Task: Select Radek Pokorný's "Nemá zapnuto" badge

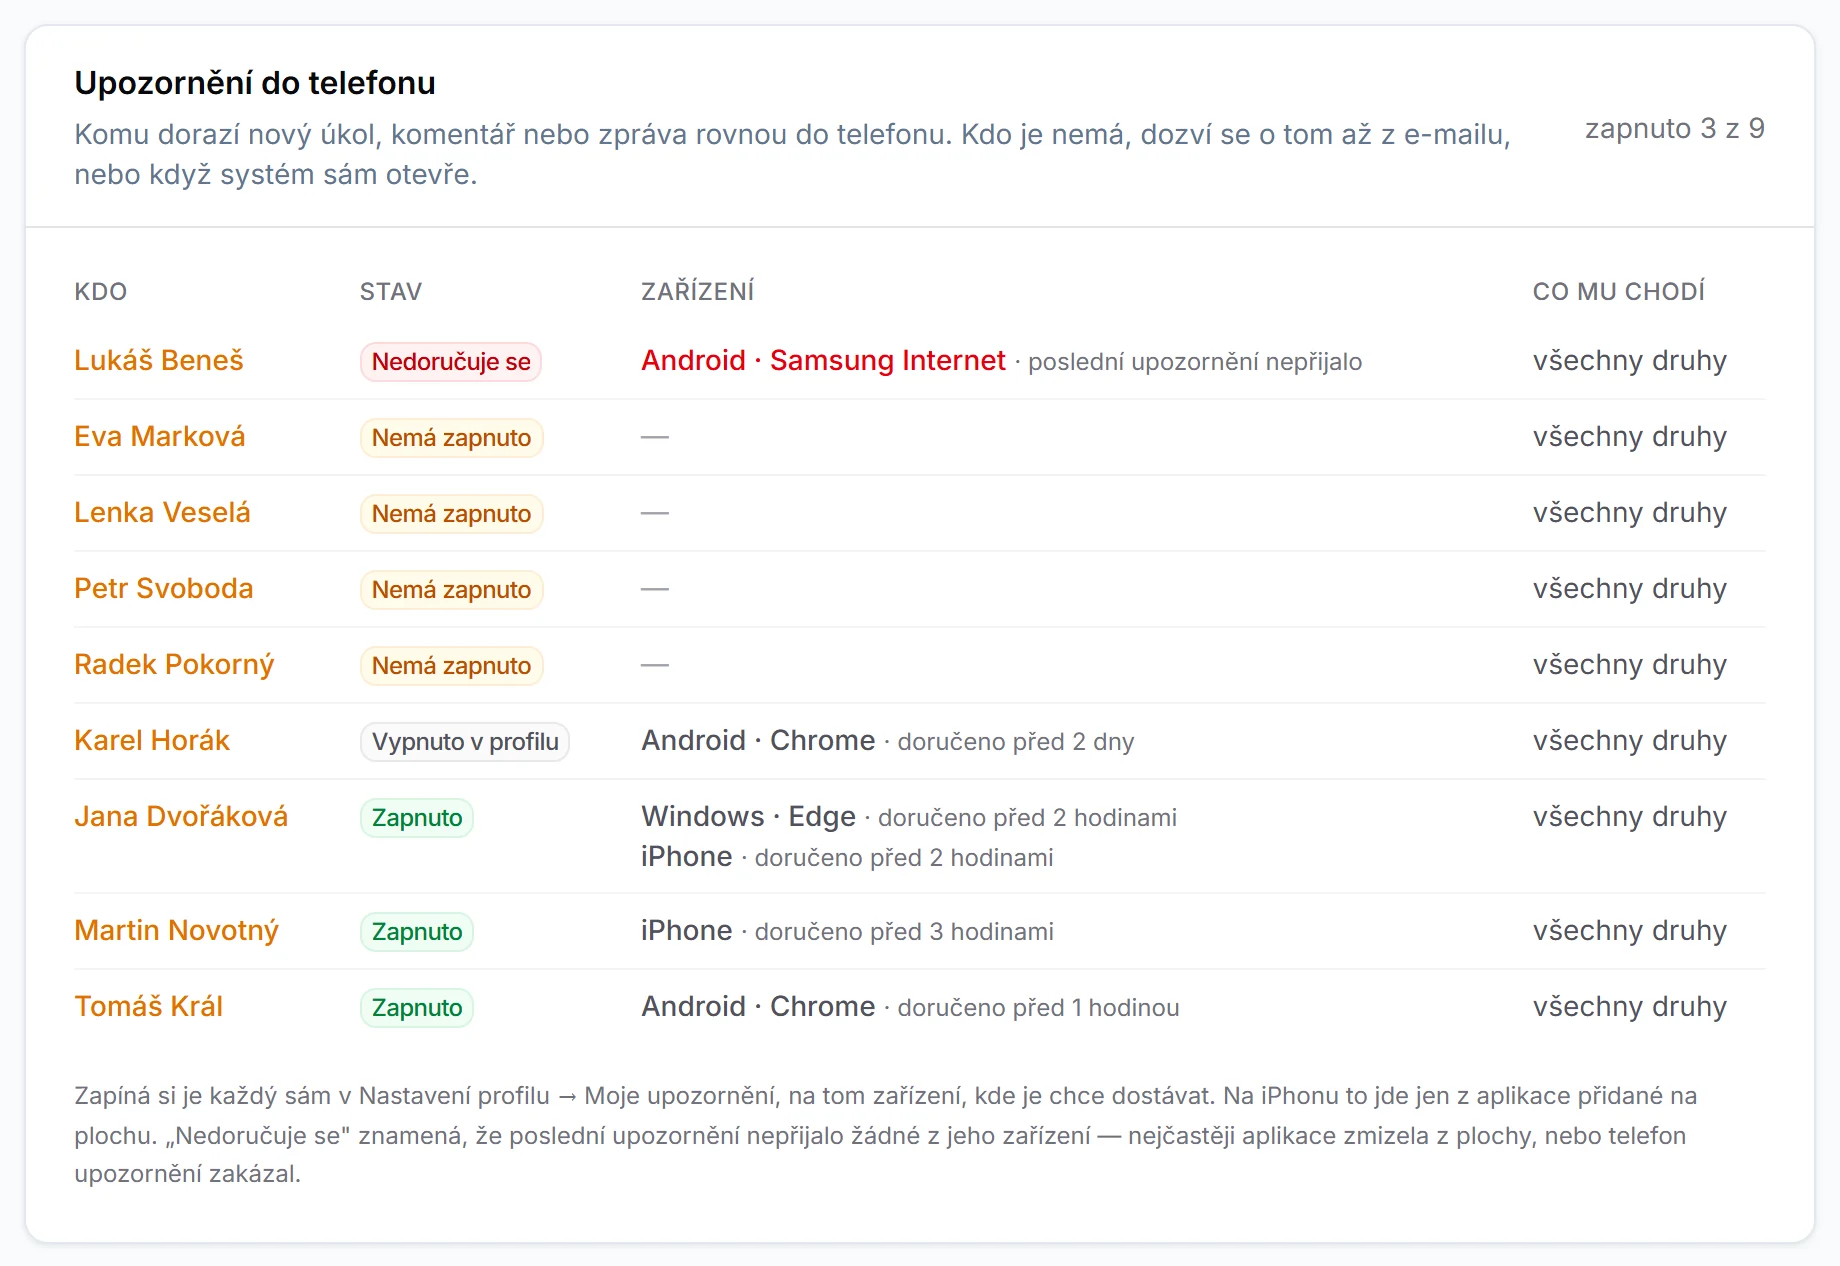Action: [x=451, y=666]
